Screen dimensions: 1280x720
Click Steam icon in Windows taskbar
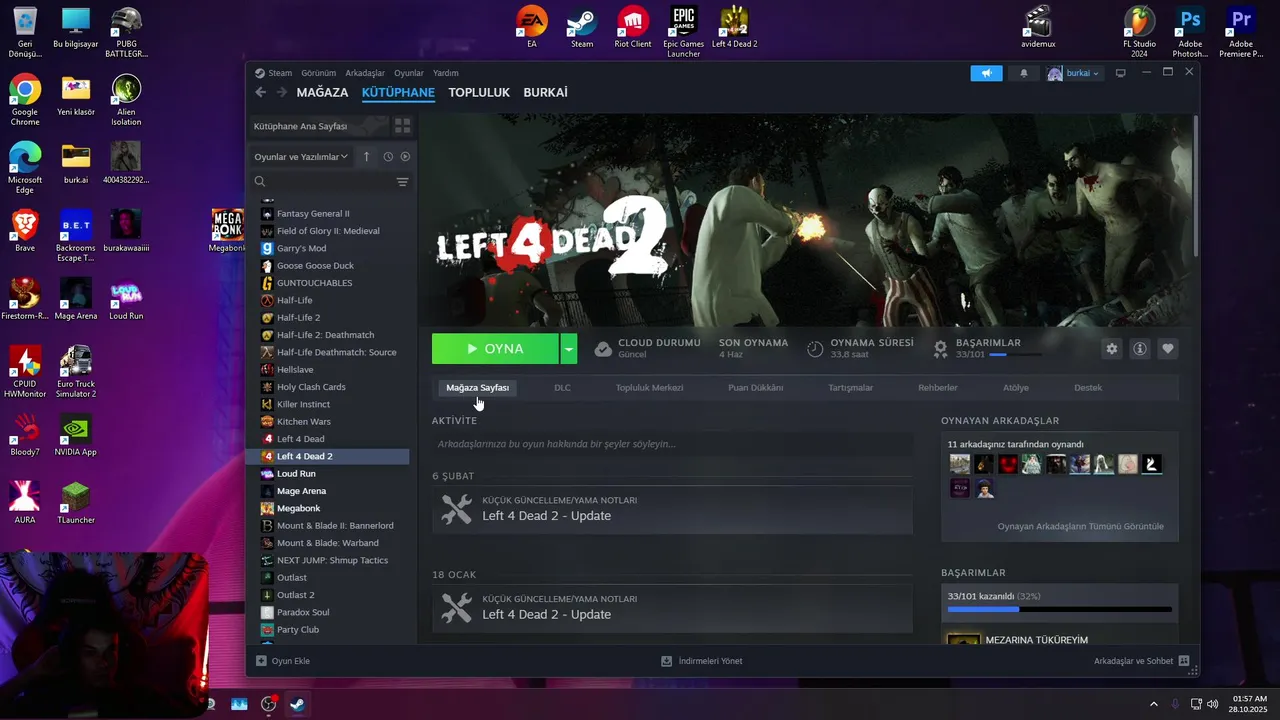tap(297, 704)
